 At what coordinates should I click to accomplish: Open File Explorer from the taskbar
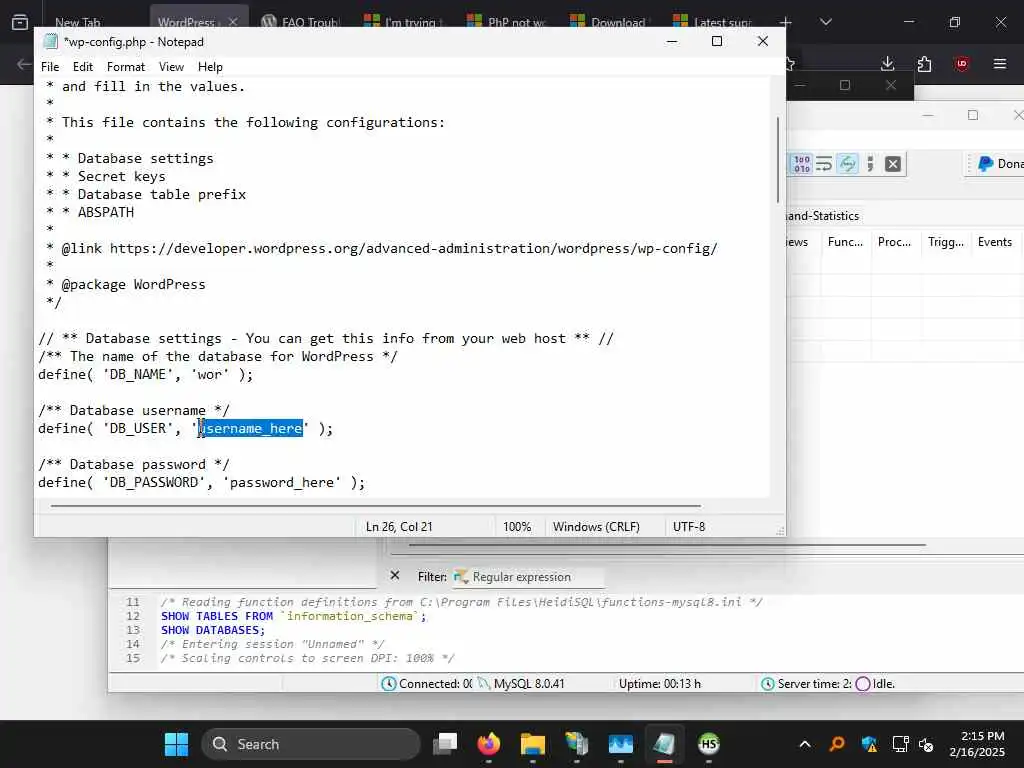(x=532, y=744)
